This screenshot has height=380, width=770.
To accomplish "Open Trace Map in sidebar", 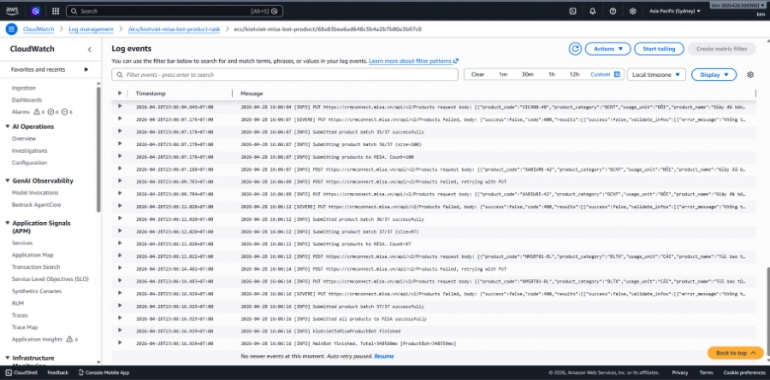I will click(x=25, y=327).
